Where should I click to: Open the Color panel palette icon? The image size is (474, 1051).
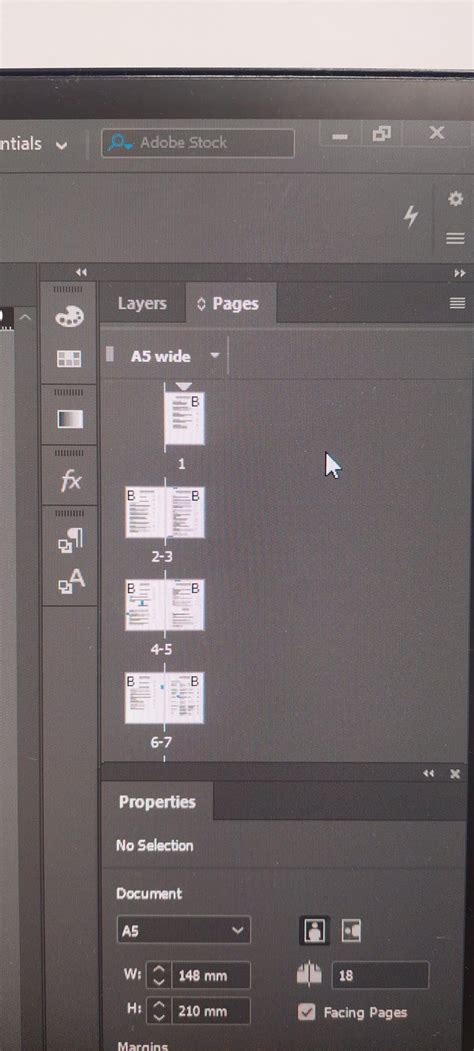coord(70,317)
